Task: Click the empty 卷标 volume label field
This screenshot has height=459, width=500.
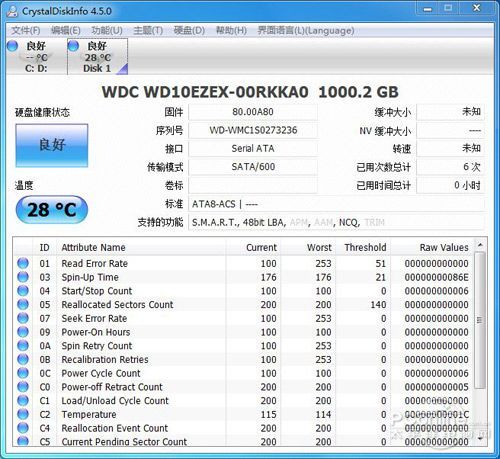Action: click(x=253, y=185)
